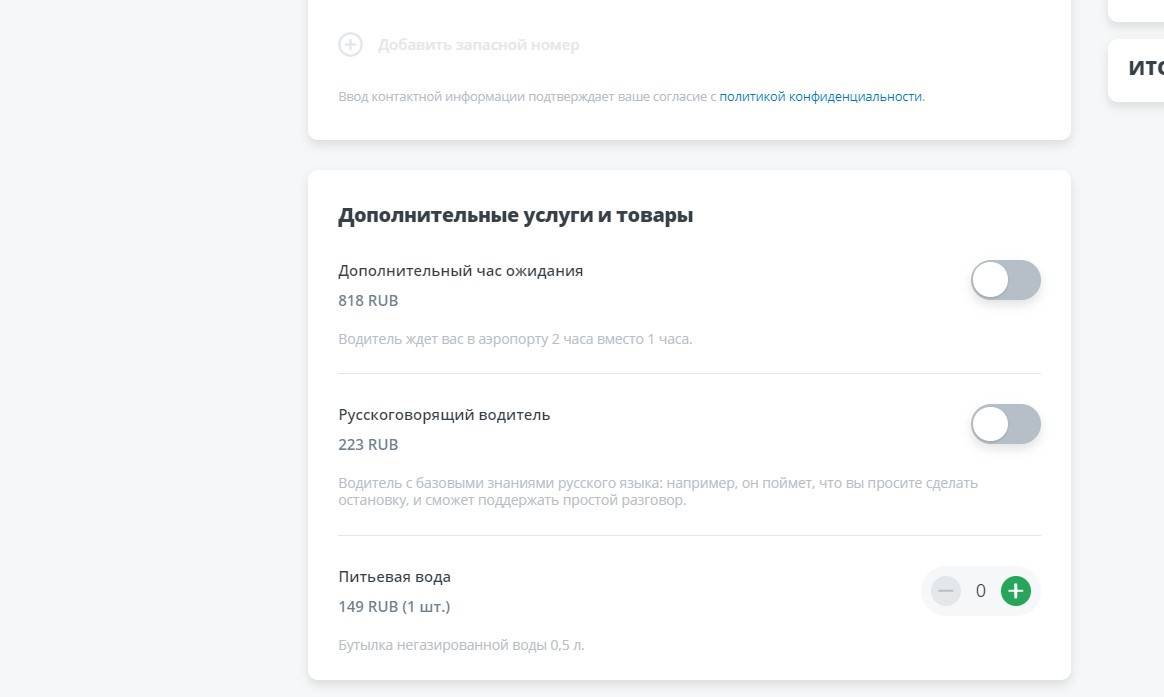Turn on the "Русскоговорящий водитель" switch
Viewport: 1164px width, 697px height.
[x=1005, y=424]
